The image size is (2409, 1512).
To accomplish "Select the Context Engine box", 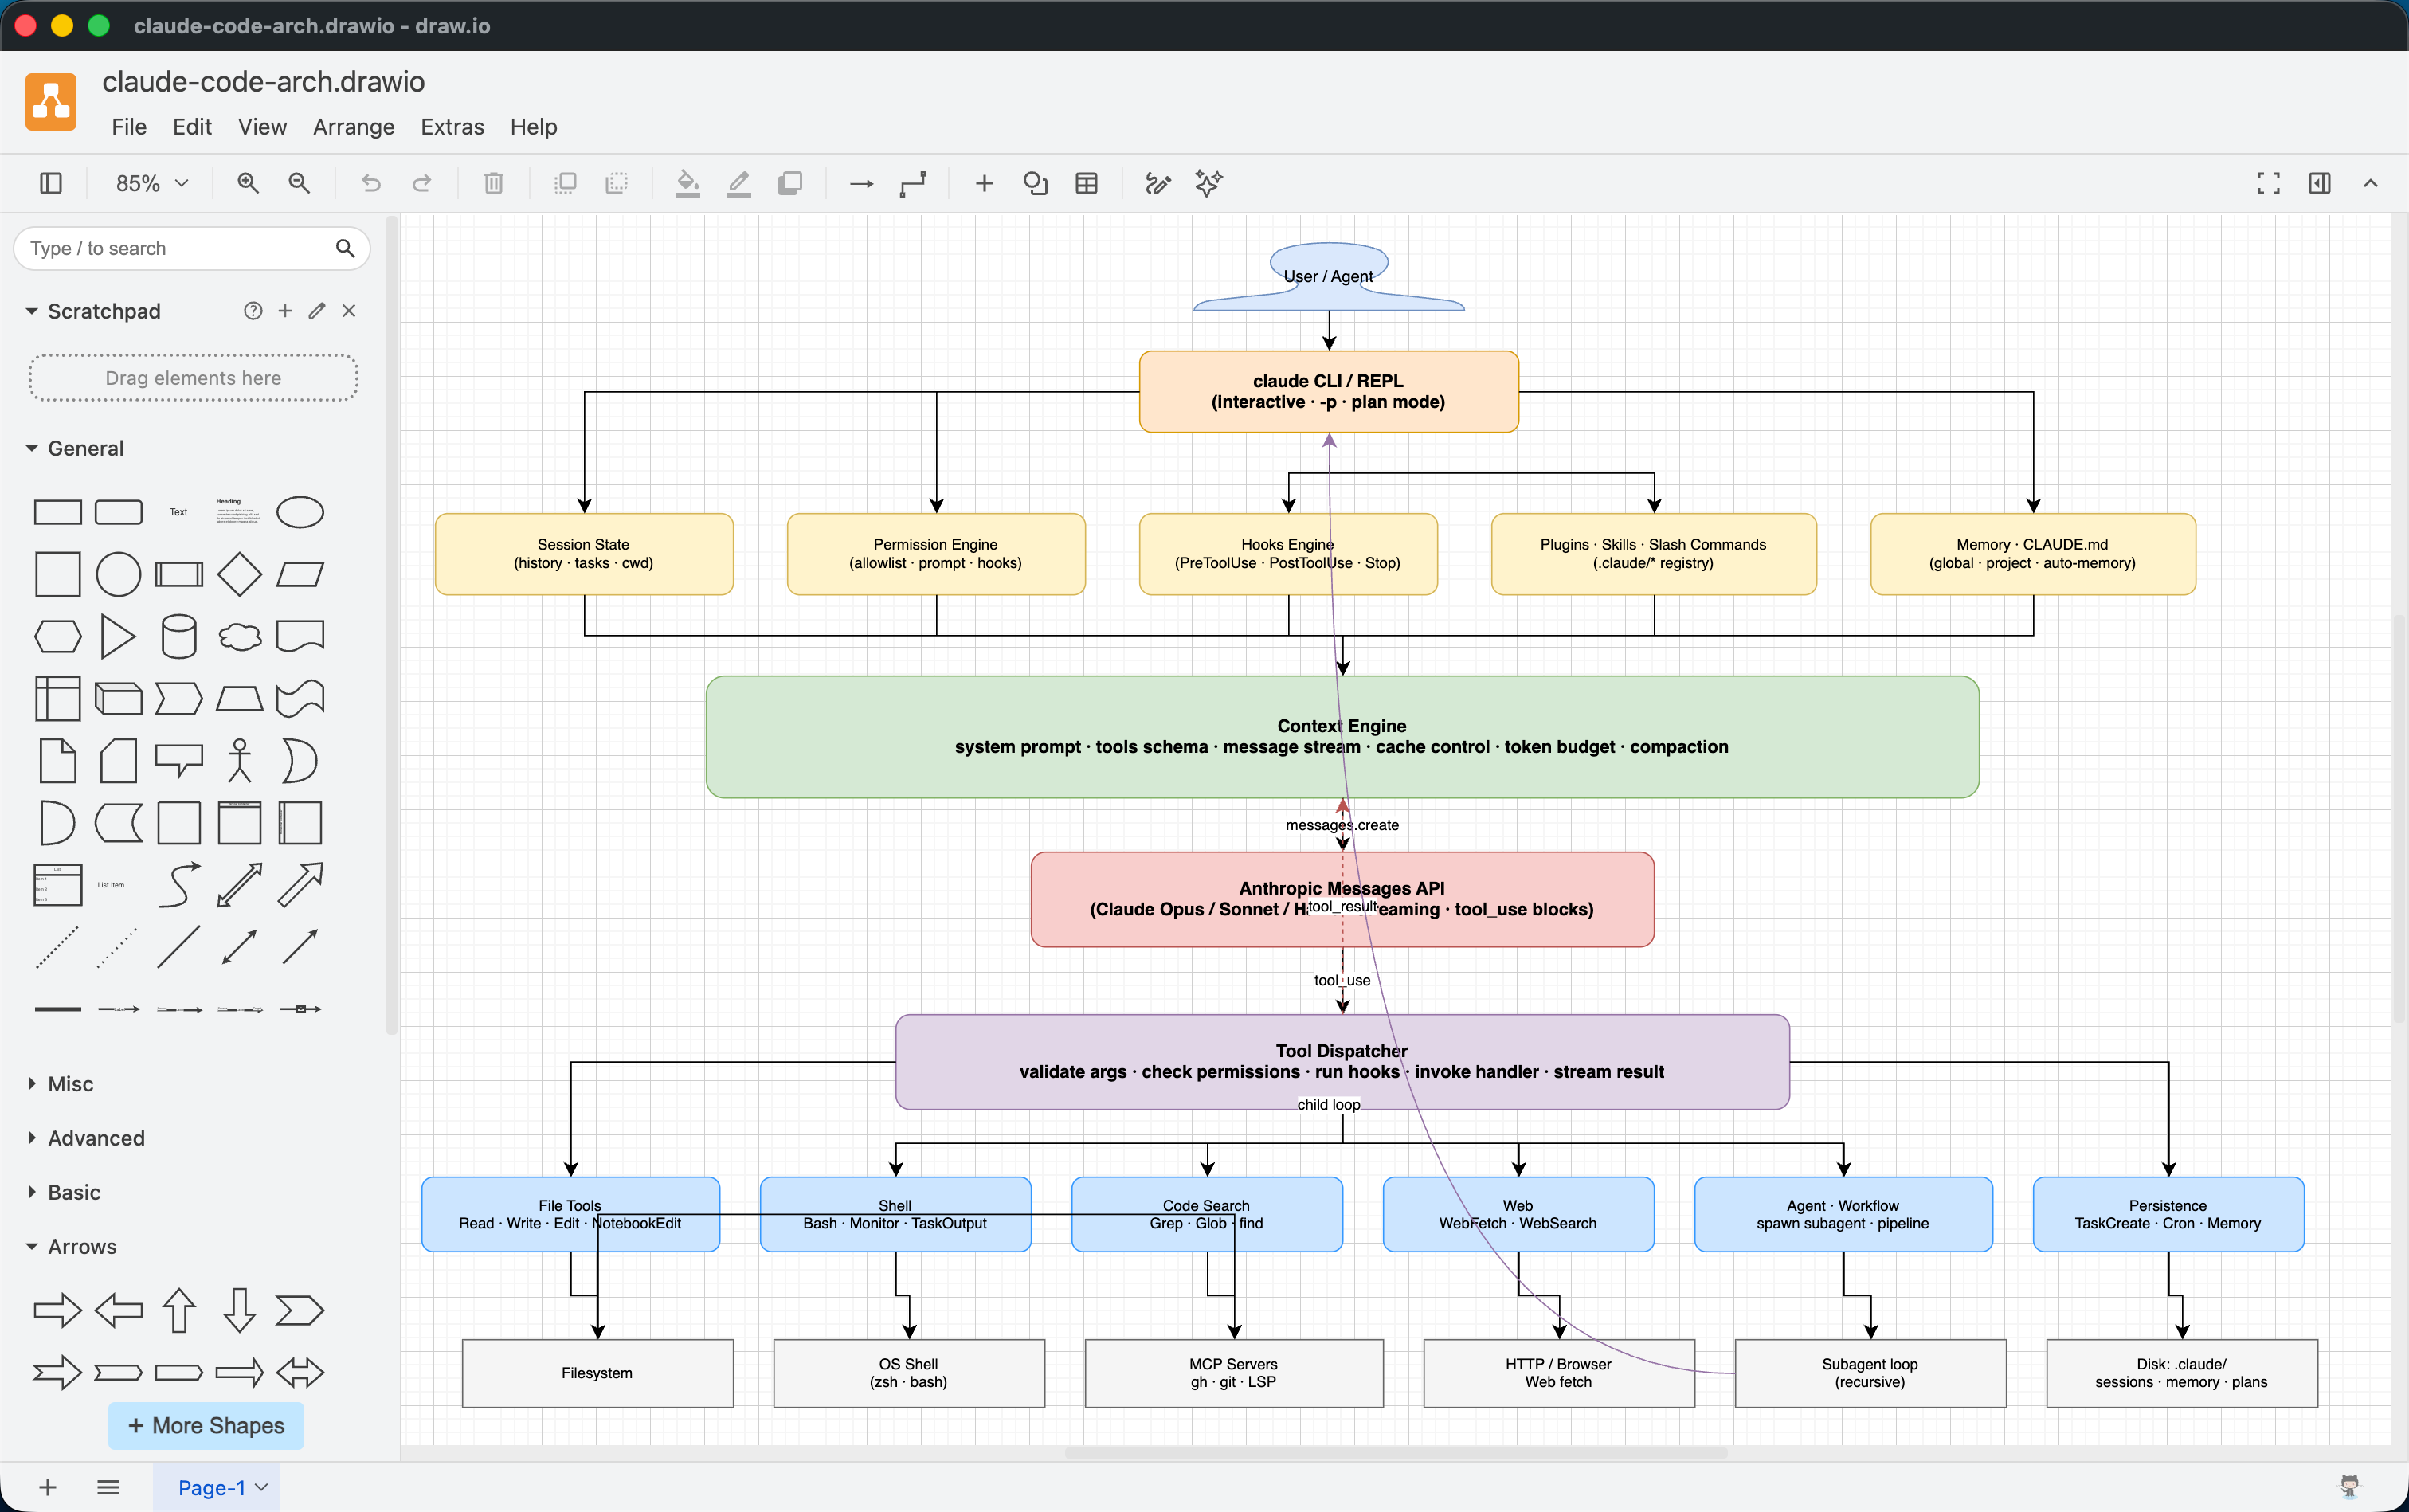I will point(1342,736).
